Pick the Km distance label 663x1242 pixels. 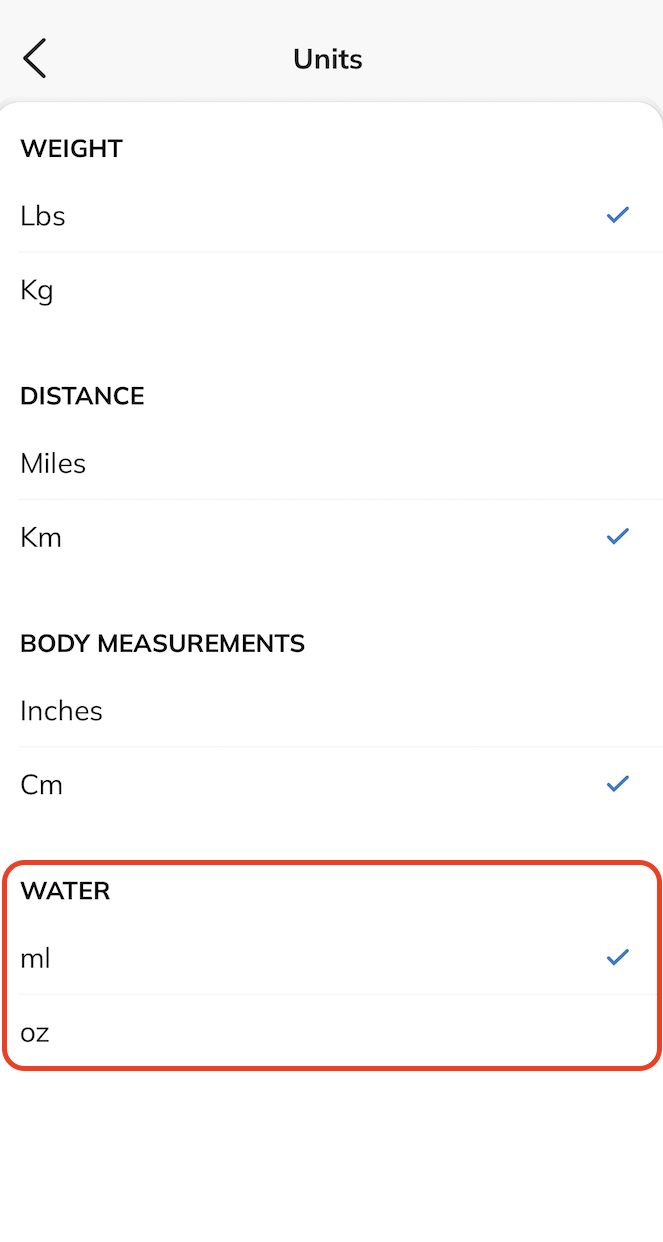(41, 538)
